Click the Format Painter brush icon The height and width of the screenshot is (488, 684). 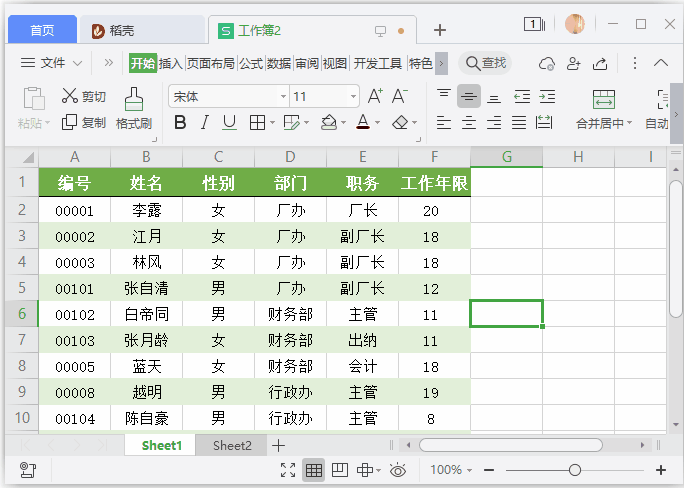[x=133, y=99]
